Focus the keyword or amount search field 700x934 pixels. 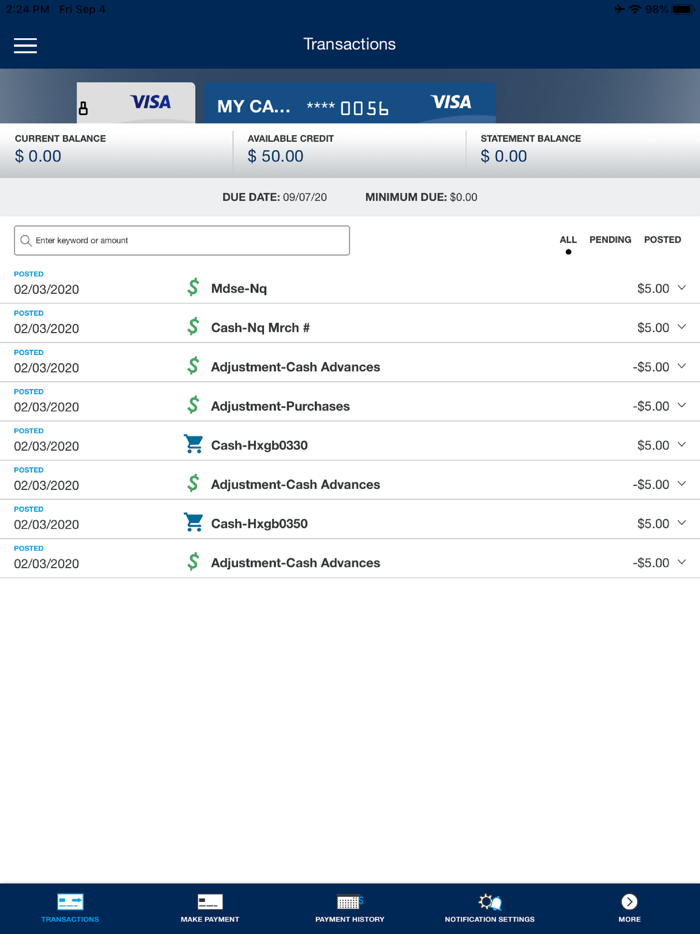(182, 241)
